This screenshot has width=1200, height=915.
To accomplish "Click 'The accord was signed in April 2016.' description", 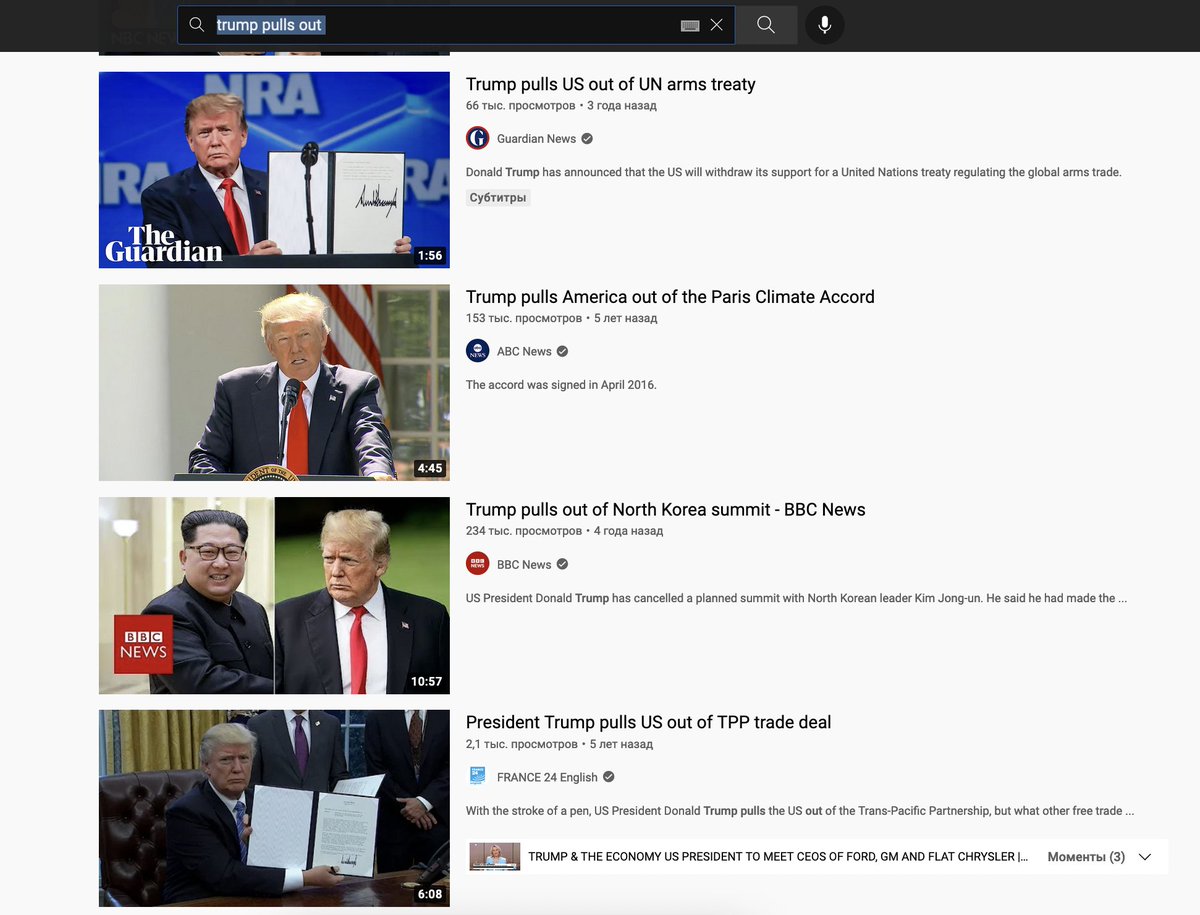I will 561,384.
